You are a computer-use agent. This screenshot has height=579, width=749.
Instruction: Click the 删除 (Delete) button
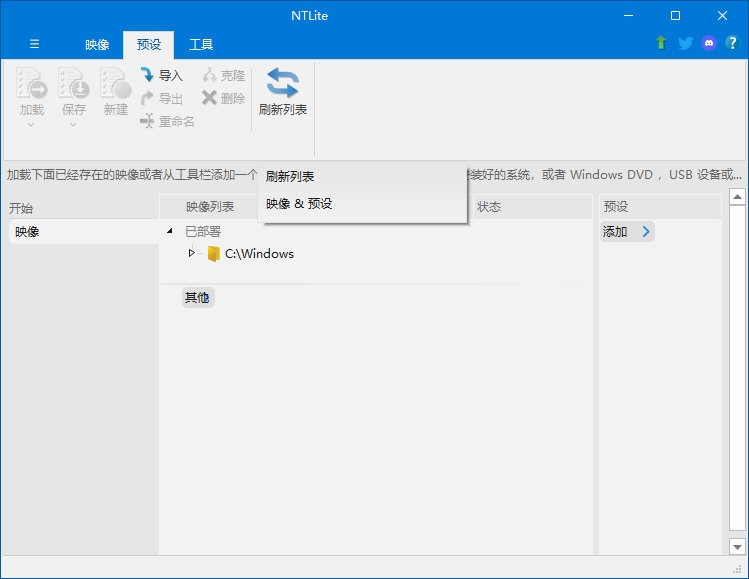(224, 98)
